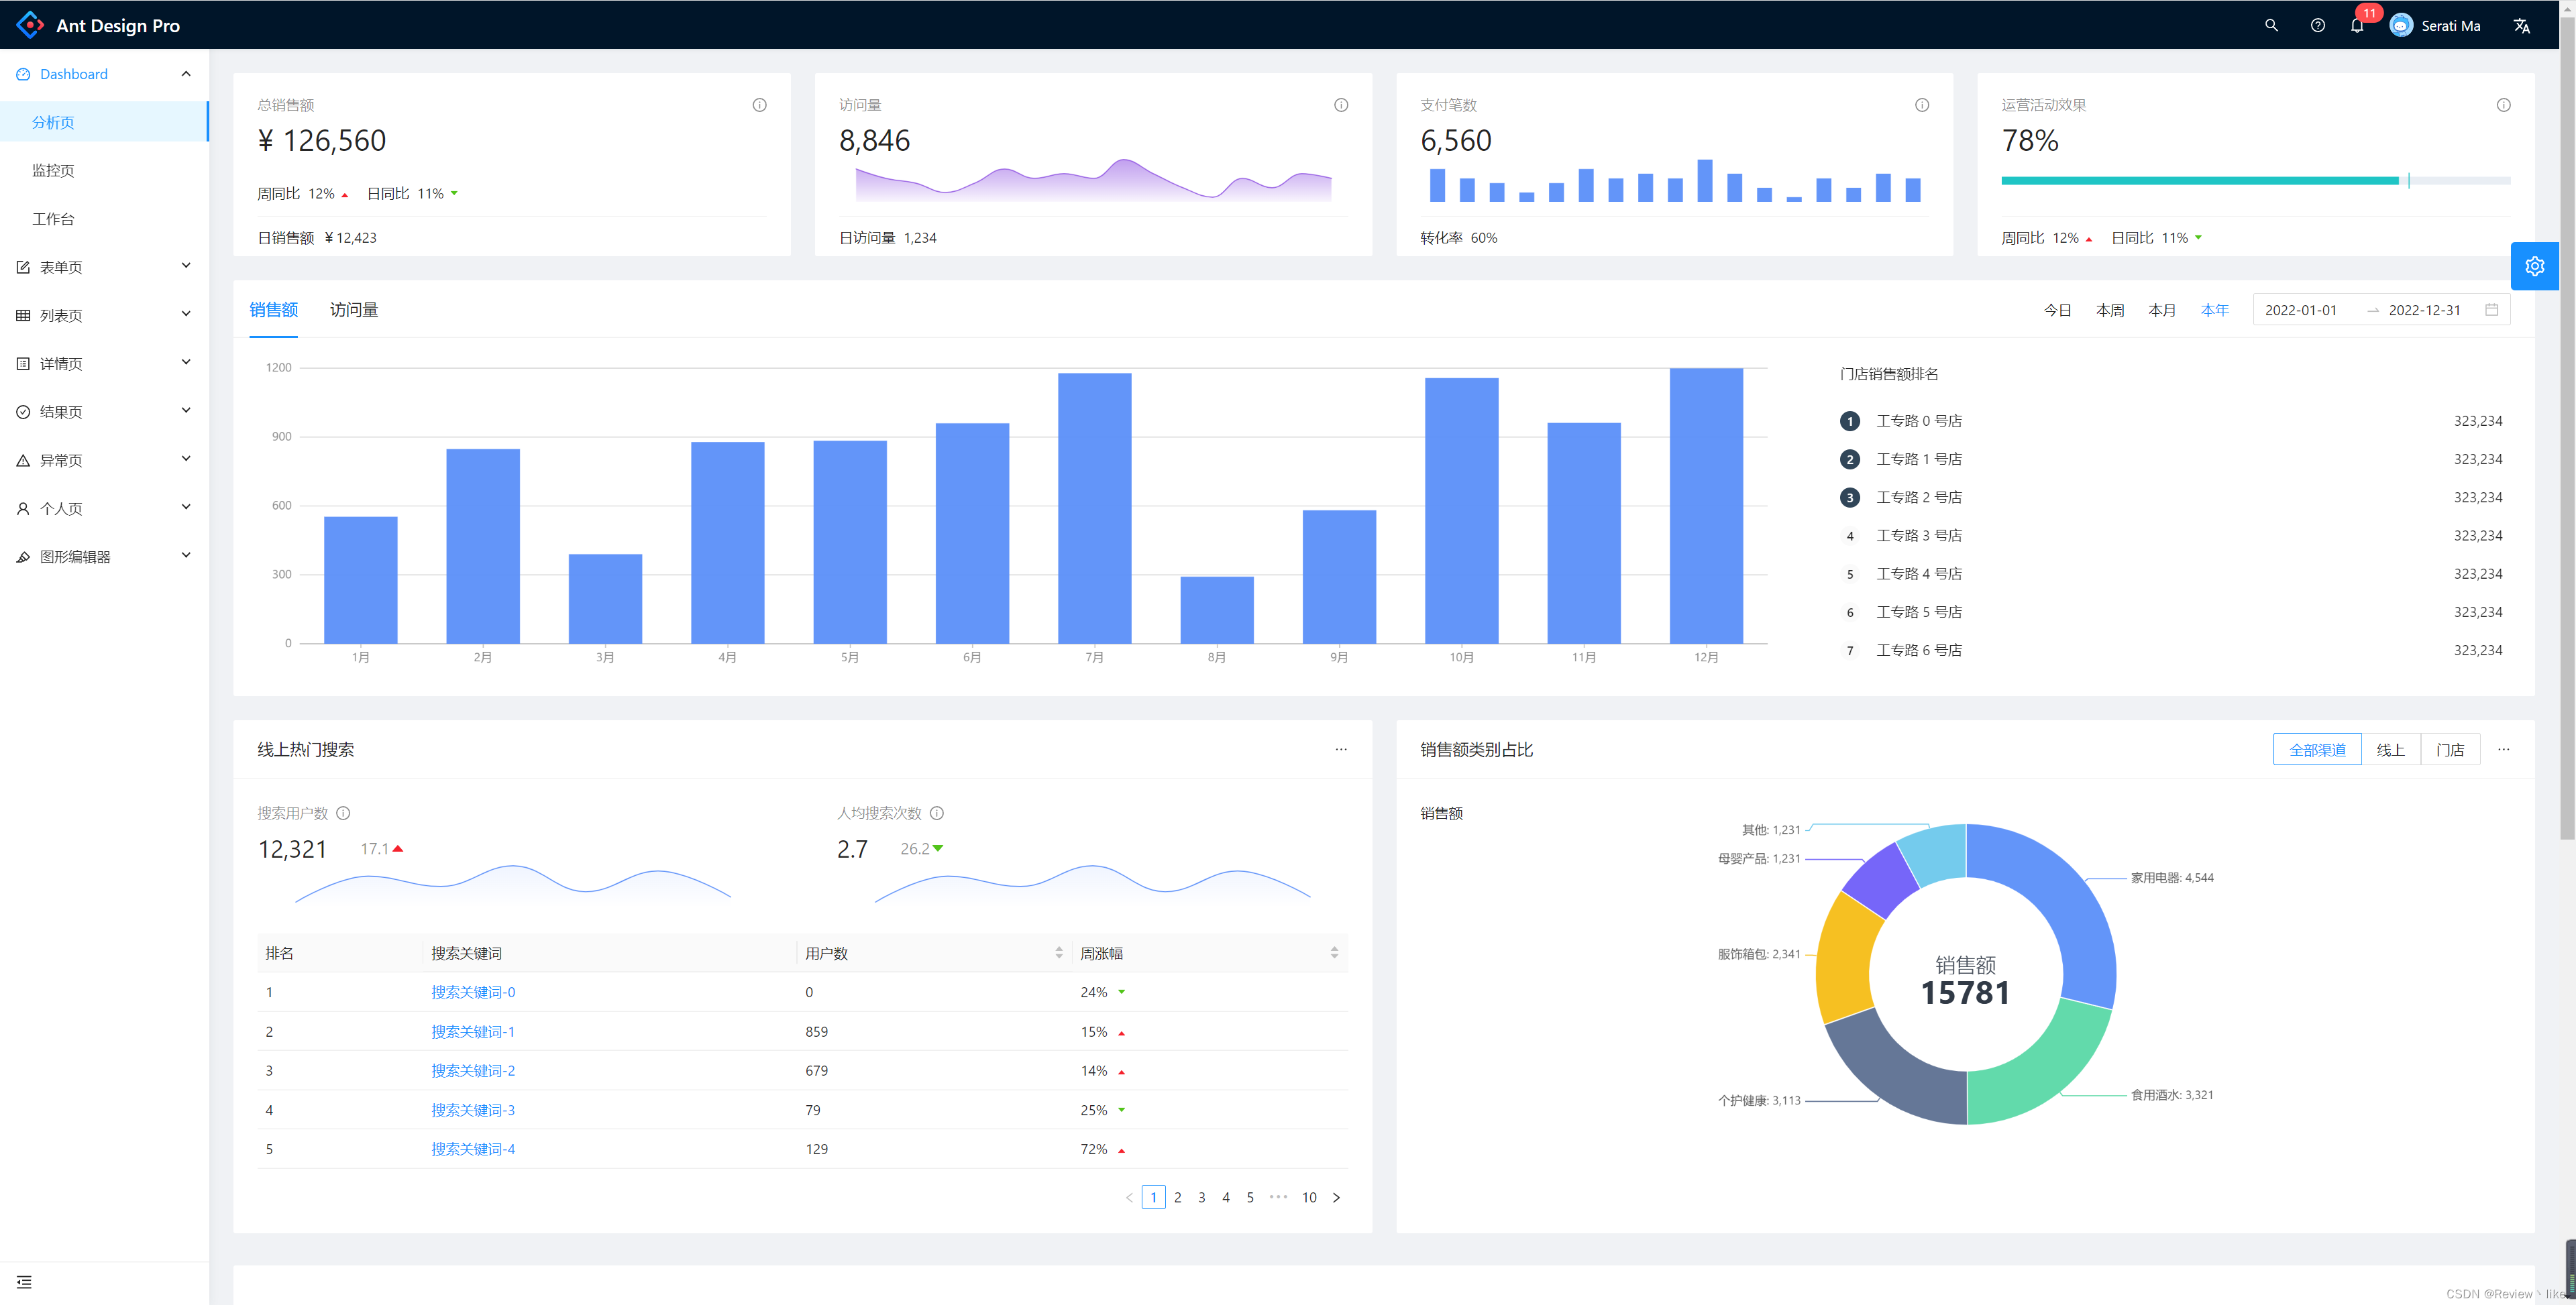Open the search icon in header

point(2271,25)
